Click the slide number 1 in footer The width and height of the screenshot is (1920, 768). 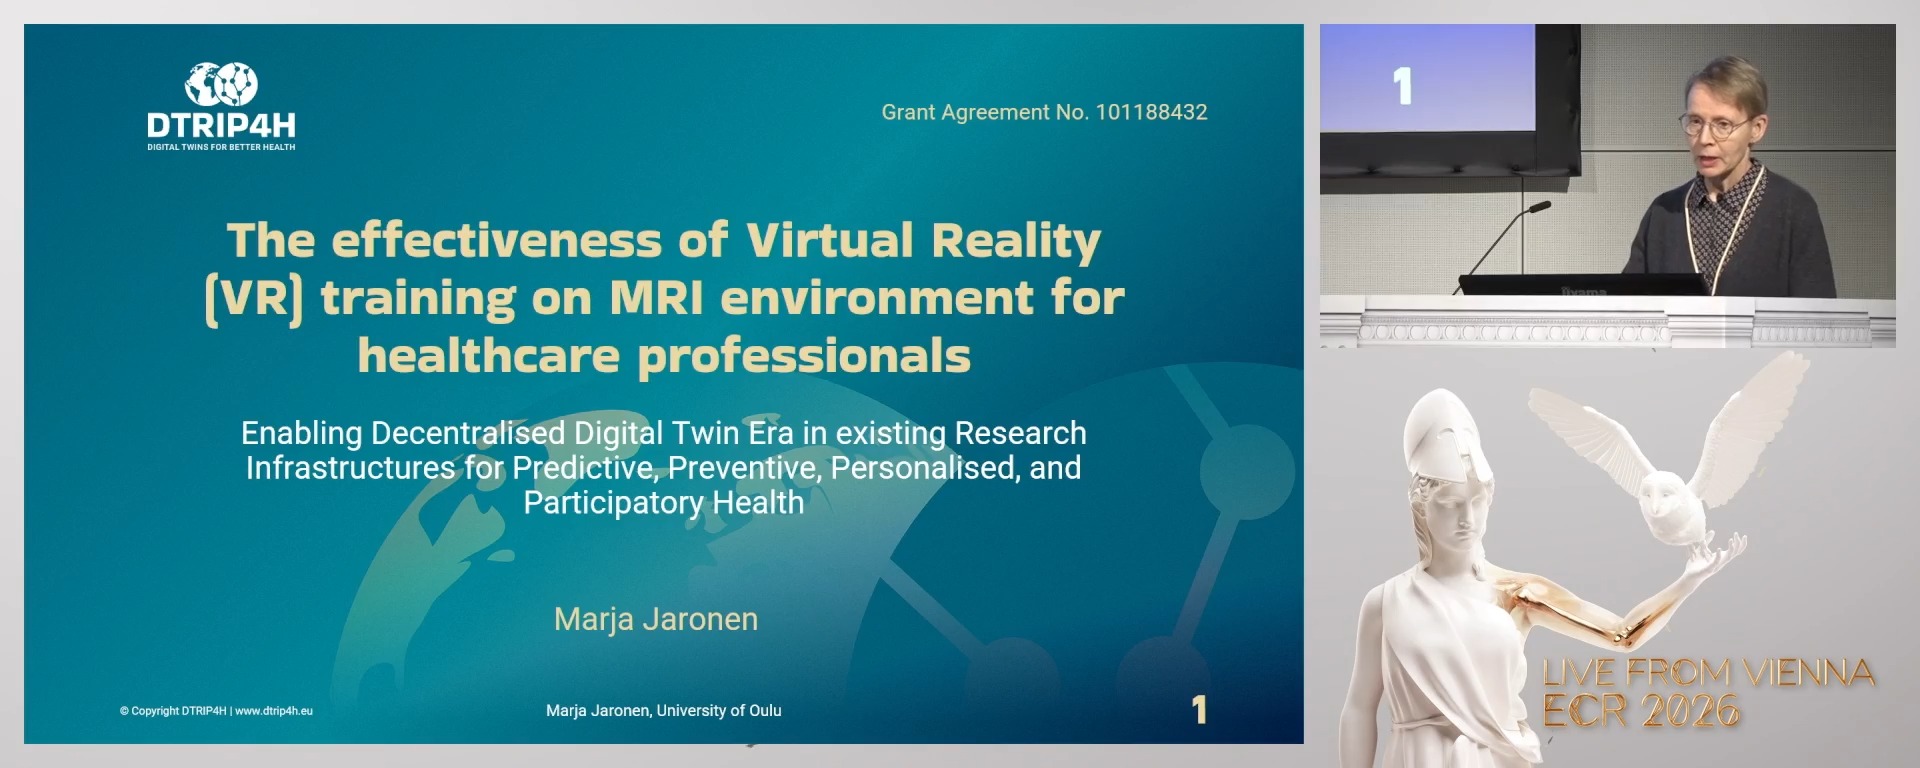(1199, 710)
